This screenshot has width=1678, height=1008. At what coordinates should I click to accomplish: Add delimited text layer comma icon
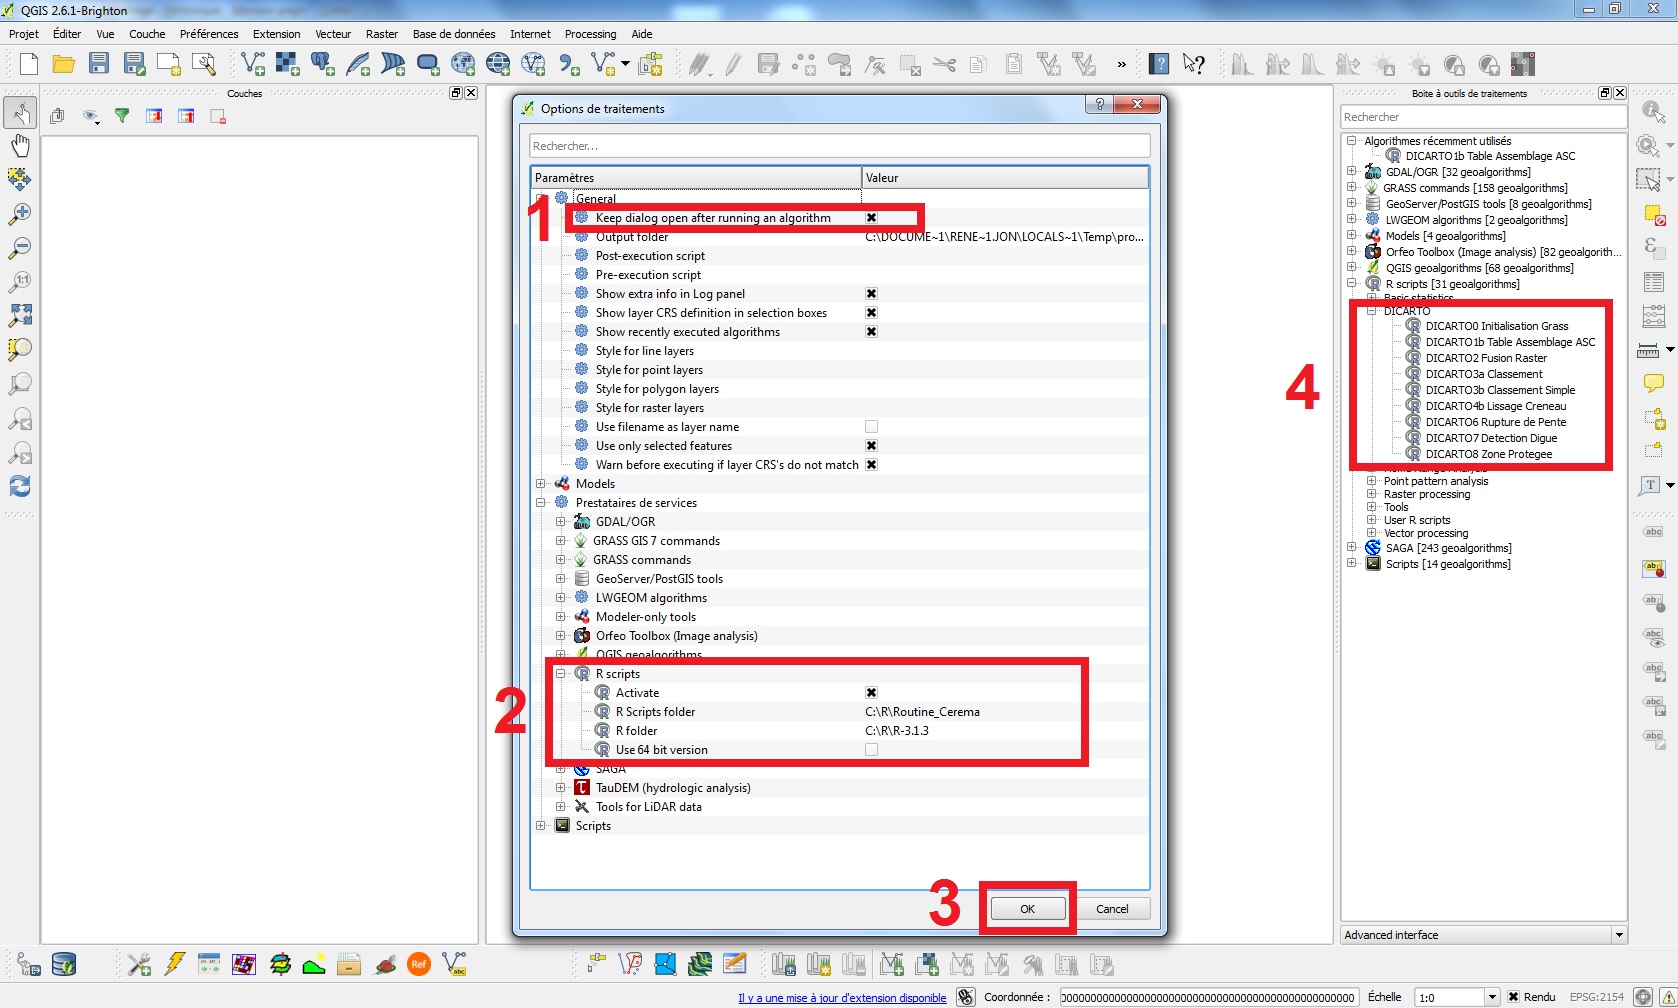pos(569,65)
